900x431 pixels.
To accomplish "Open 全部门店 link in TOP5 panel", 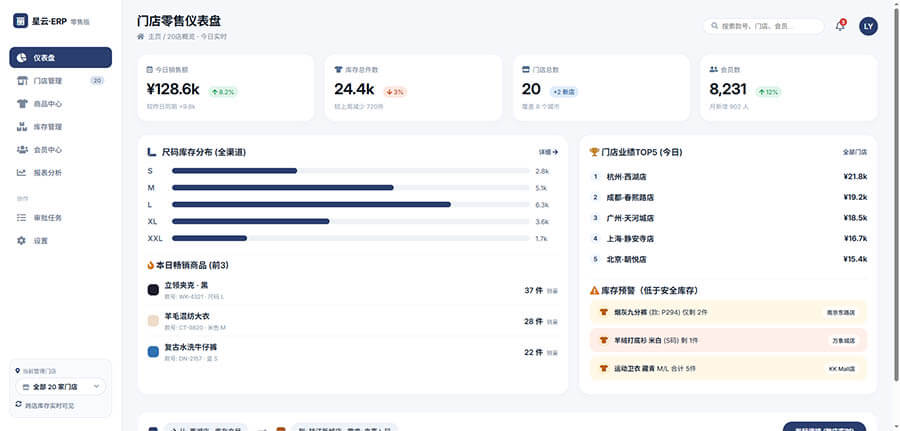I will [854, 152].
